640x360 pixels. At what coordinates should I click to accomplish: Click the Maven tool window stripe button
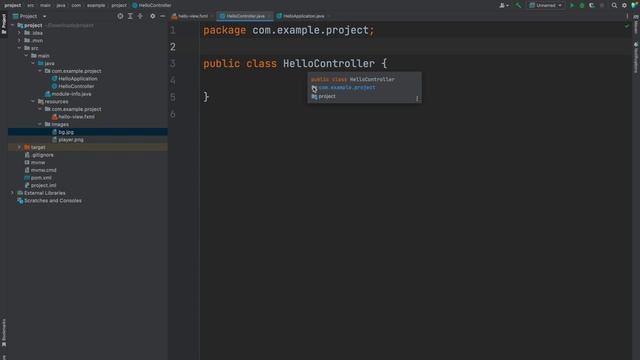click(x=636, y=24)
